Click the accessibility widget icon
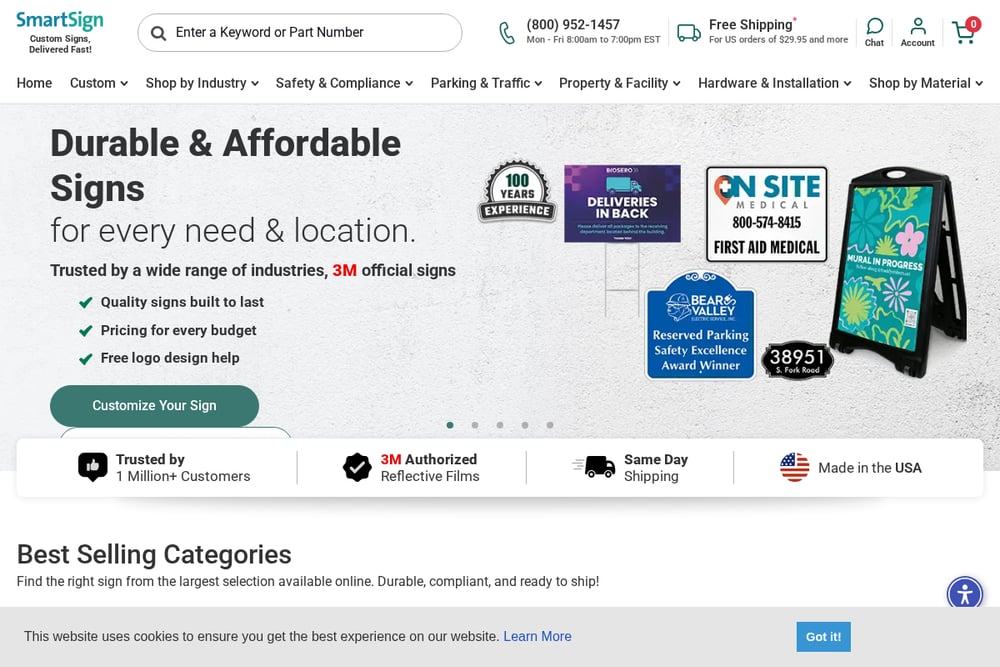Image resolution: width=1000 pixels, height=667 pixels. [965, 594]
